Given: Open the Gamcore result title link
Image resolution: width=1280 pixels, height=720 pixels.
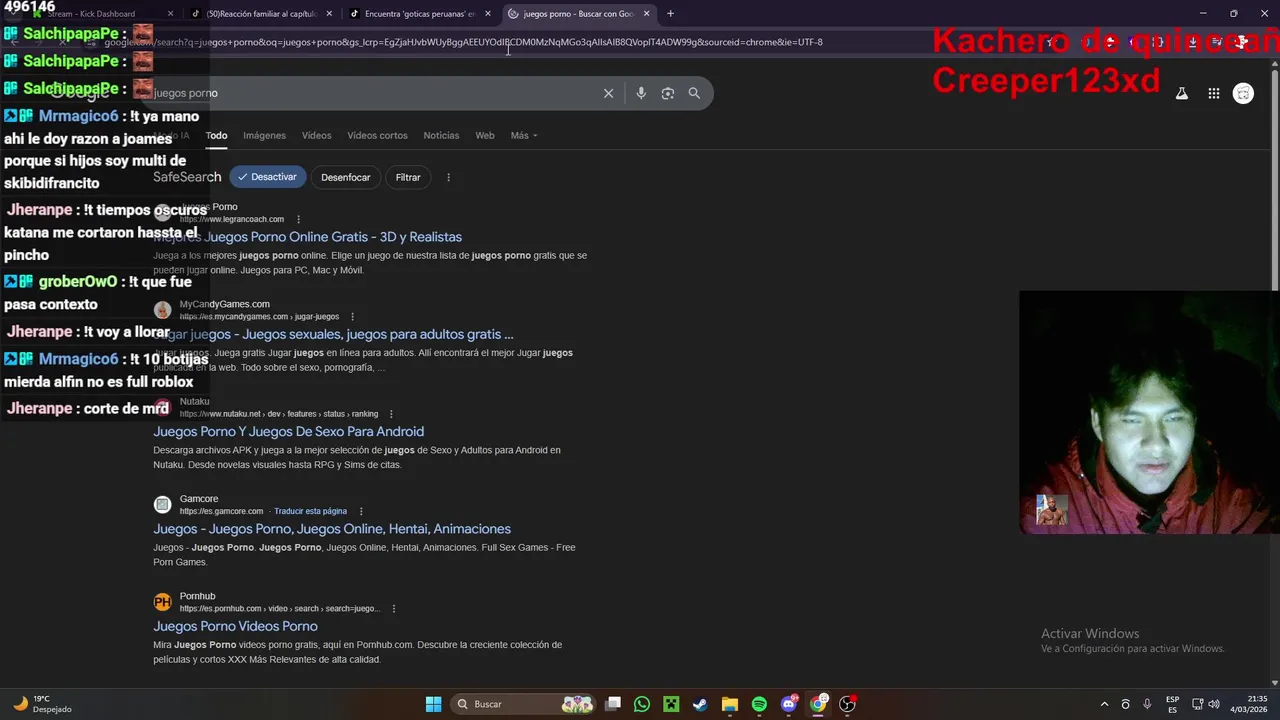Looking at the screenshot, I should (x=332, y=529).
